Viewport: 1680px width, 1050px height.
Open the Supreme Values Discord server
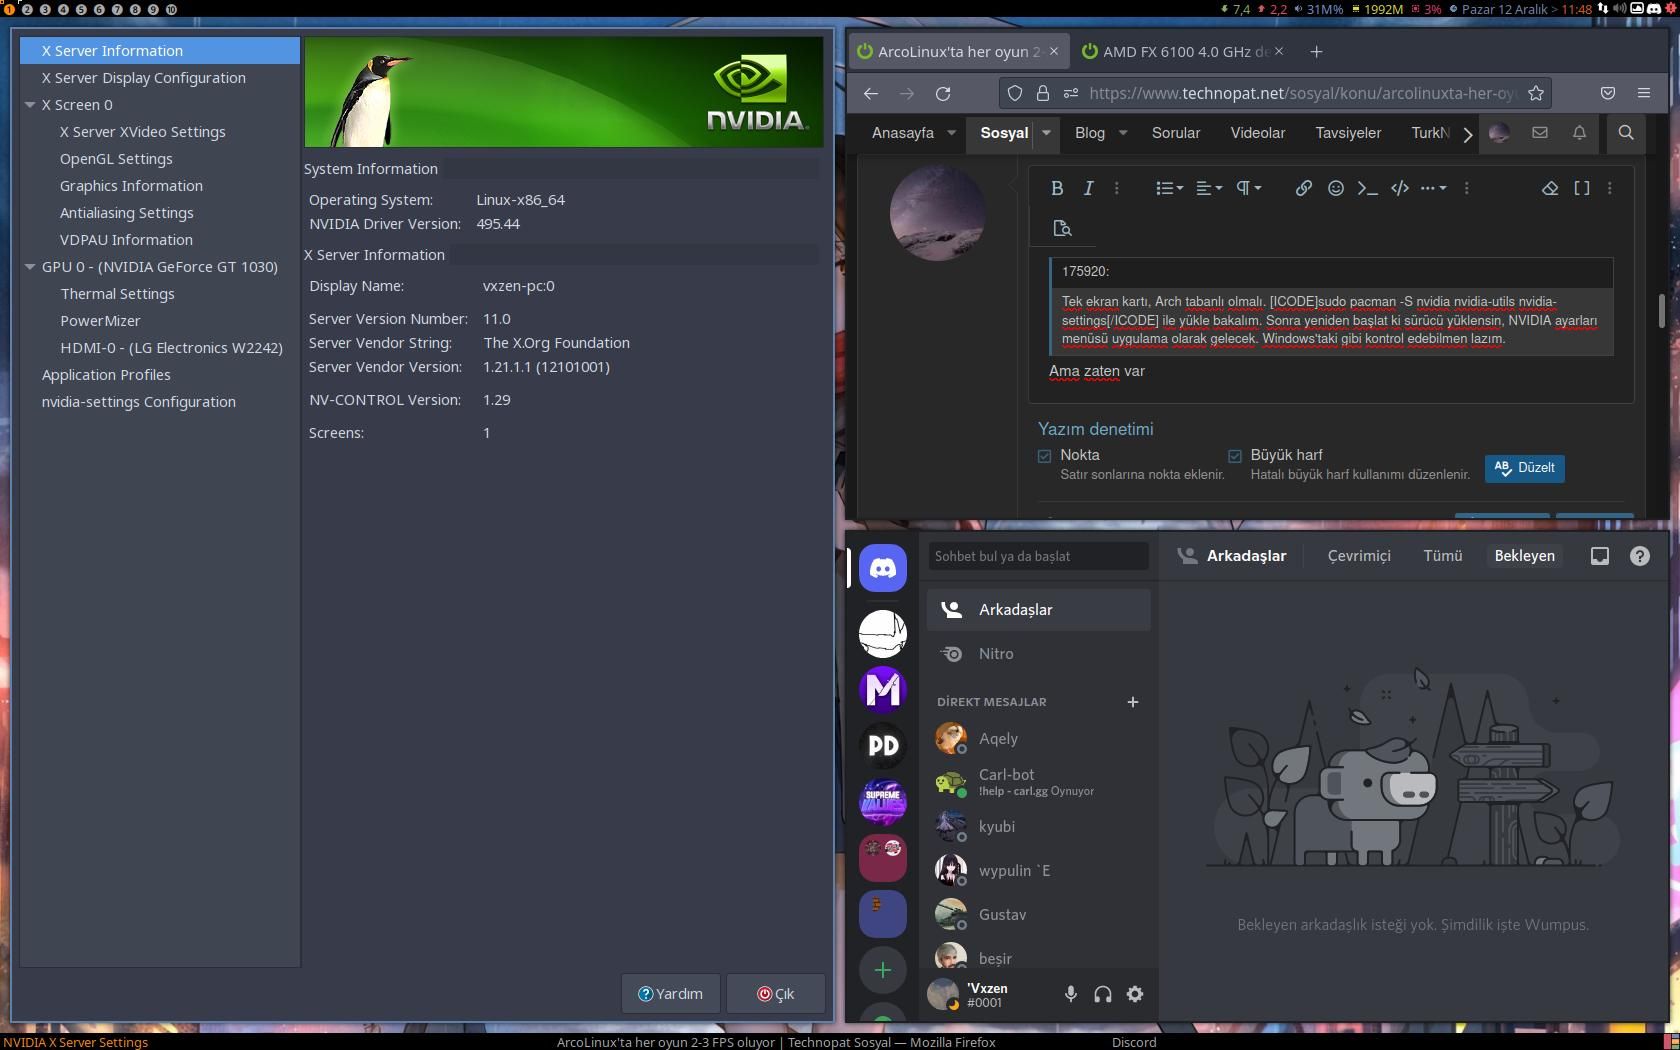(x=883, y=801)
